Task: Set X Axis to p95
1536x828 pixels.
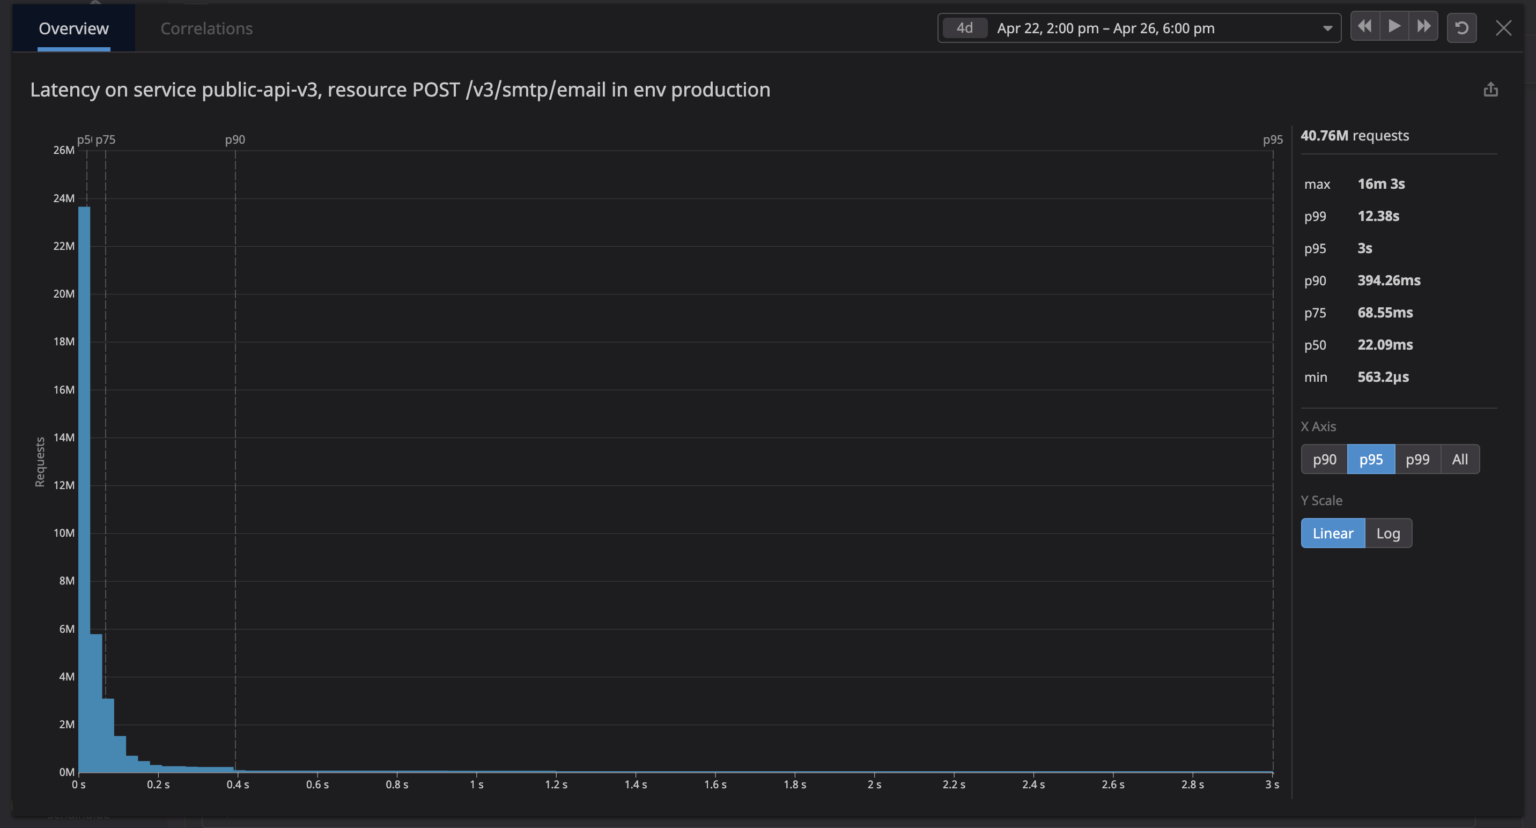Action: coord(1371,459)
